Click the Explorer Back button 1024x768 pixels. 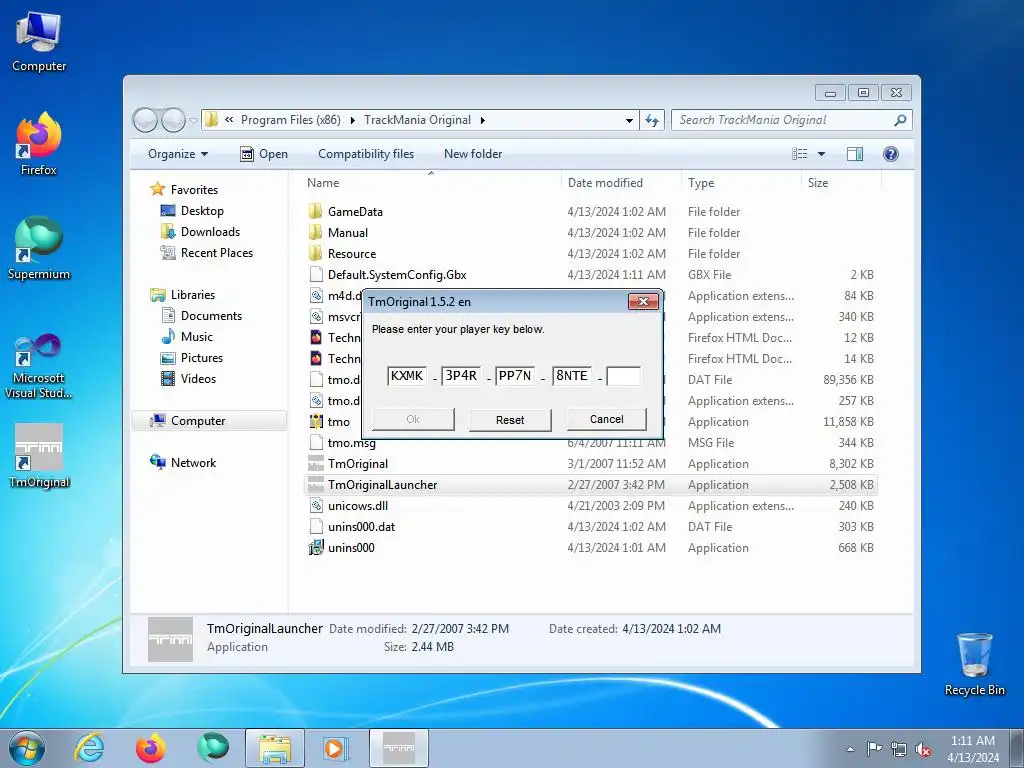[x=145, y=120]
